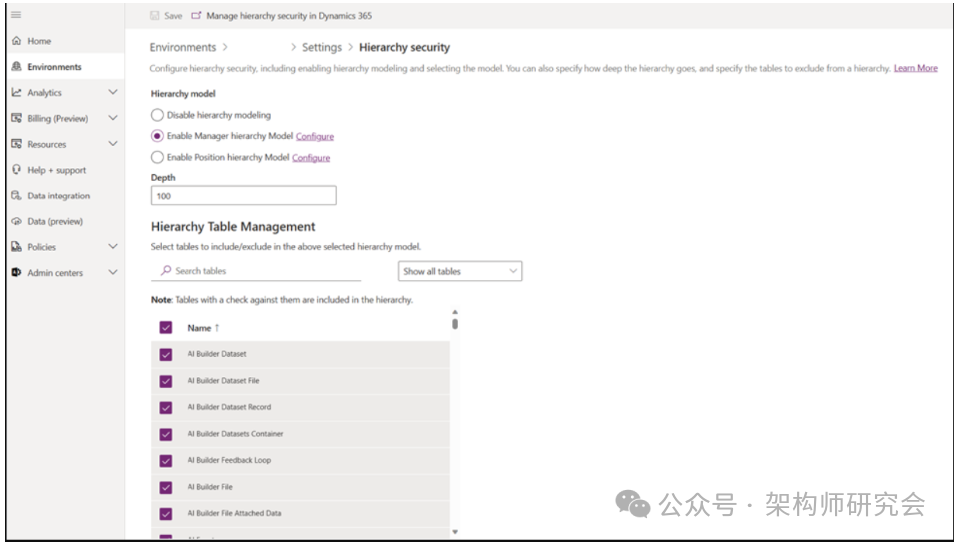Expand the Admin centers chevron
Screen dimensions: 956x543
(113, 273)
